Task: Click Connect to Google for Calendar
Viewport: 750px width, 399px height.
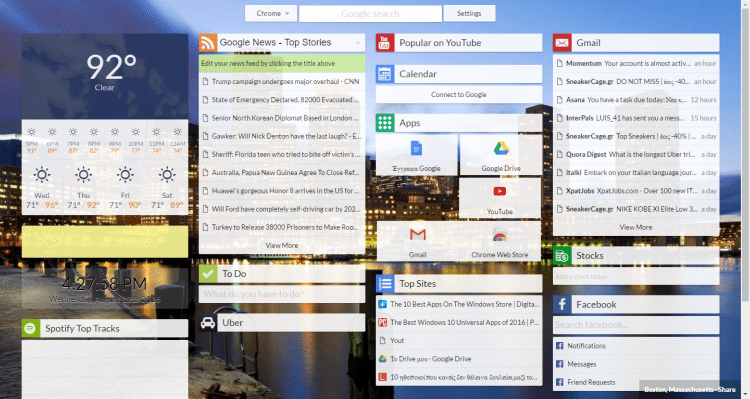Action: 459,95
